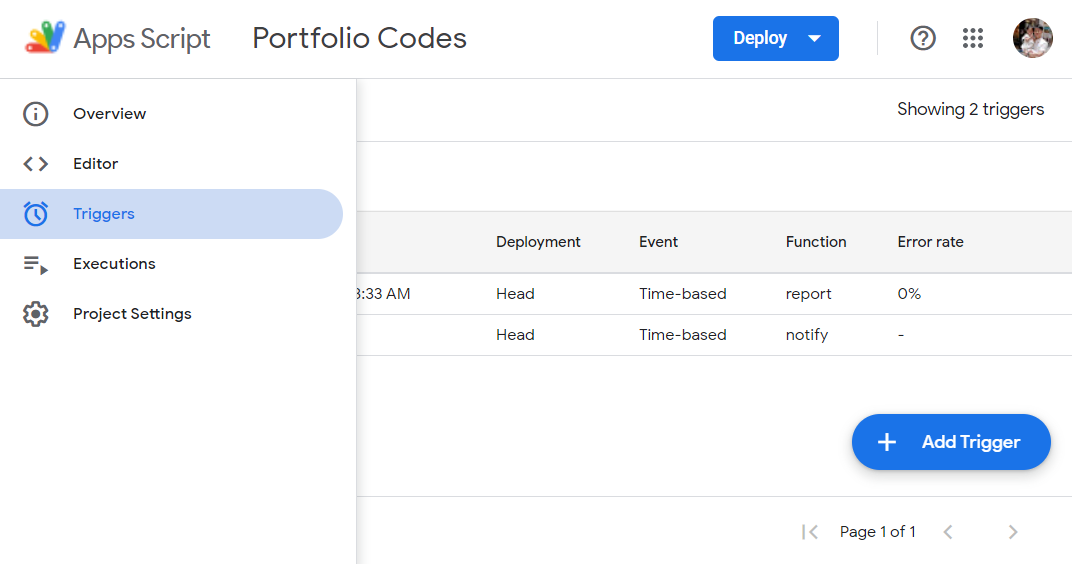Viewport: 1072px width, 564px height.
Task: Expand the Deploy dropdown arrow
Action: coord(814,38)
